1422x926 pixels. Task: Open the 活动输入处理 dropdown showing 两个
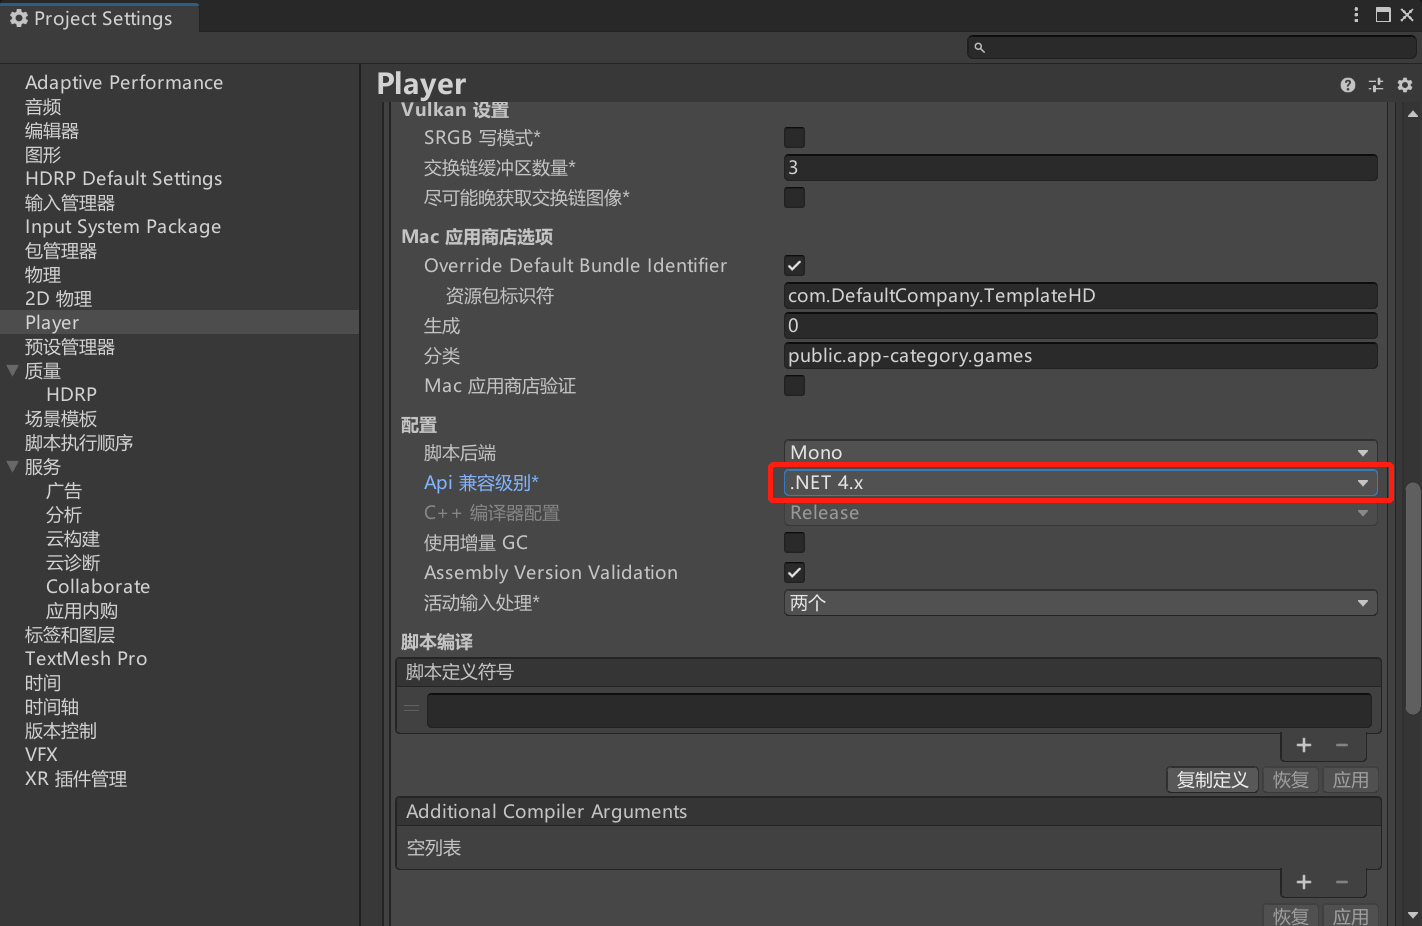[x=1080, y=602]
